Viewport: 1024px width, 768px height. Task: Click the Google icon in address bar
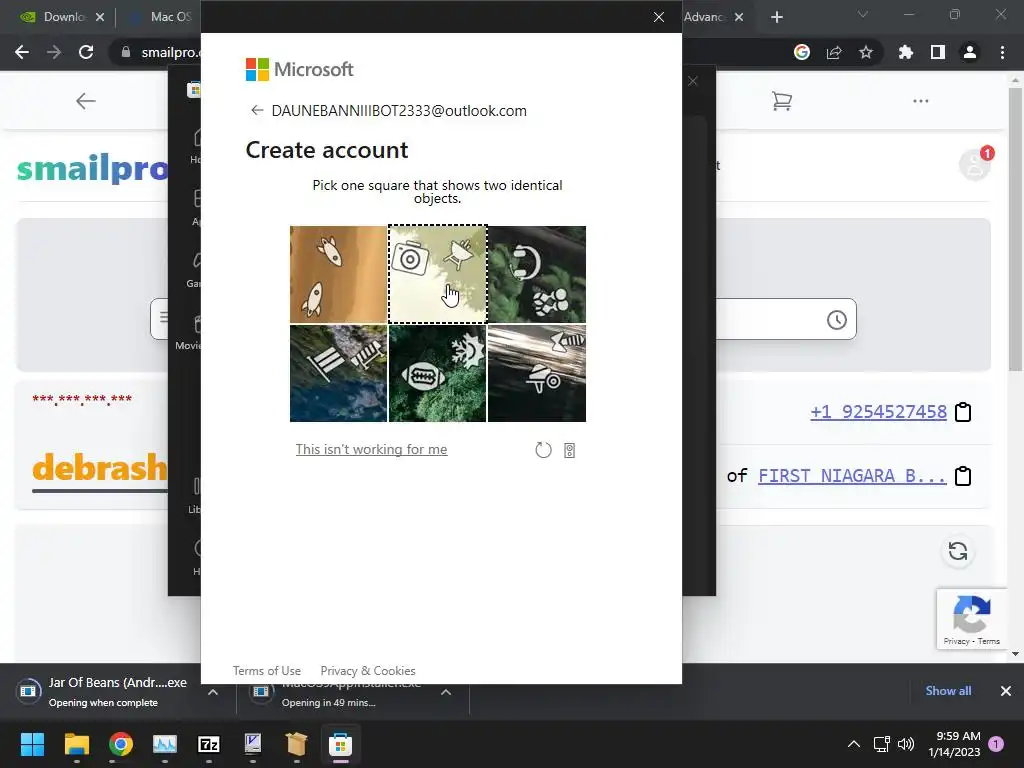(x=802, y=52)
